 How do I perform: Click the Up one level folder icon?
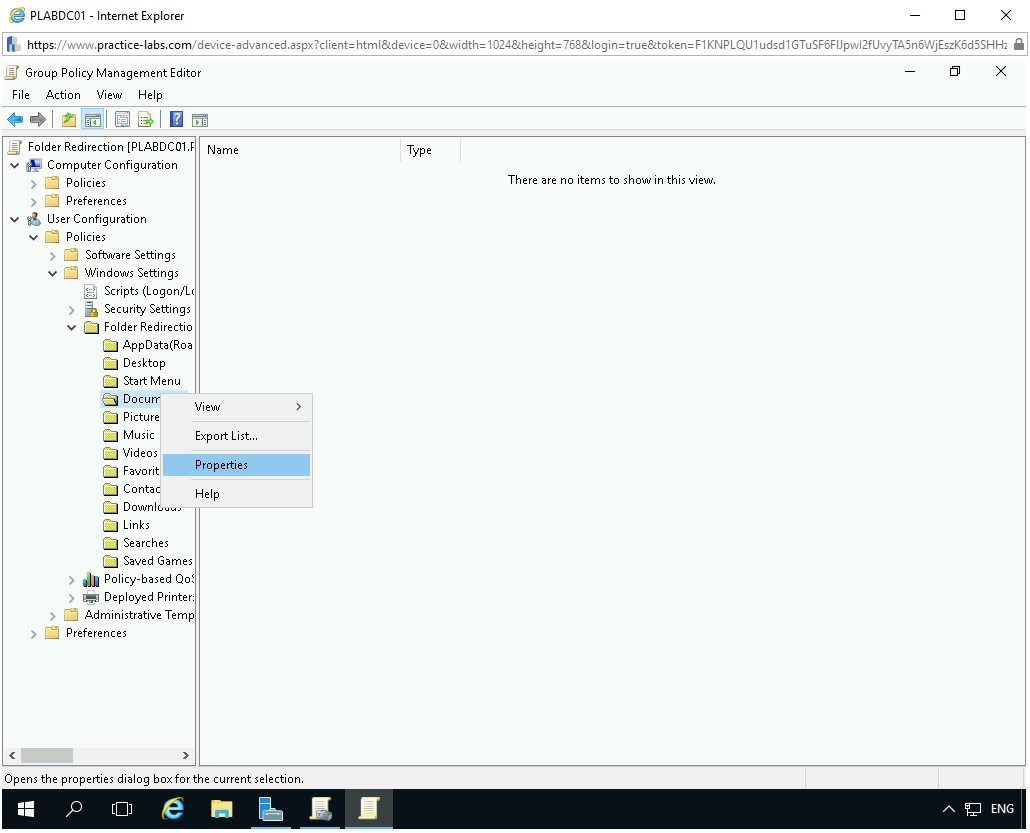click(68, 120)
